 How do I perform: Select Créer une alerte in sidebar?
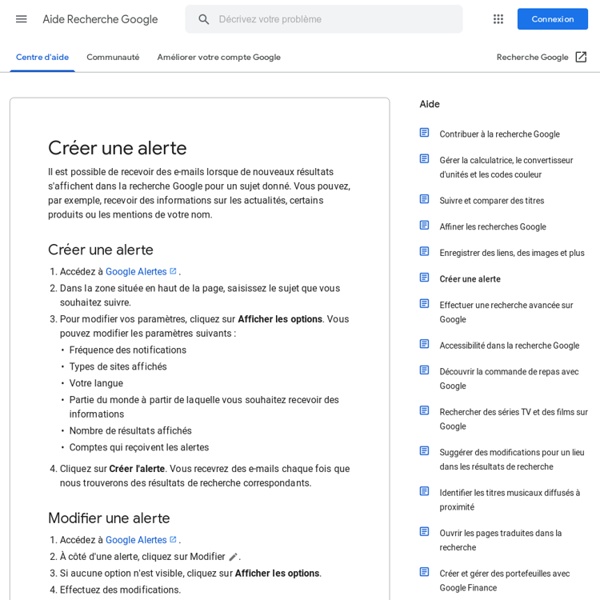pos(470,279)
